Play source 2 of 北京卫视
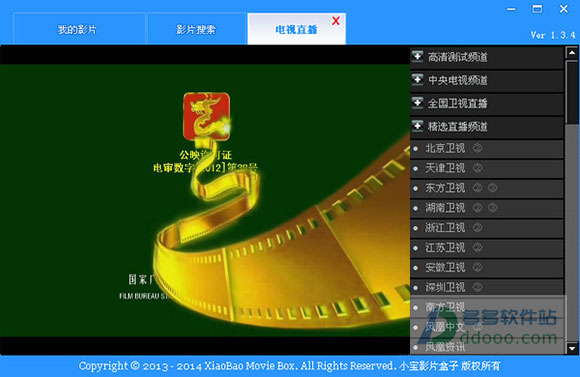 [478, 148]
